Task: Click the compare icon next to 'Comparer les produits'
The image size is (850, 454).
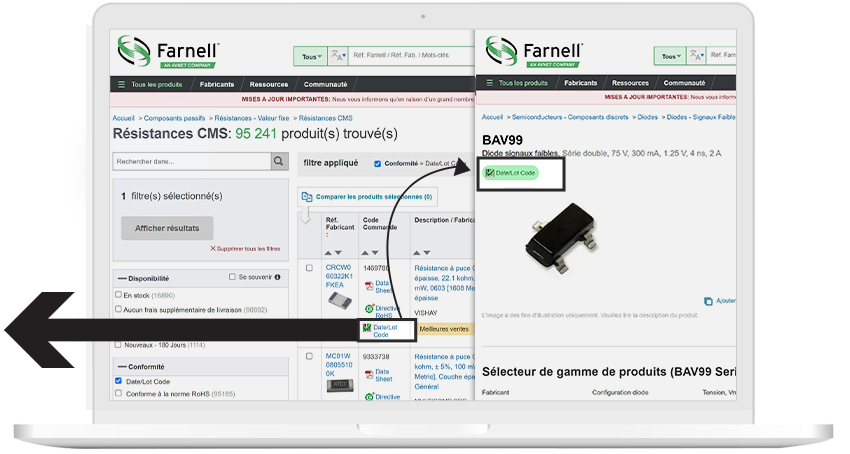Action: (306, 197)
